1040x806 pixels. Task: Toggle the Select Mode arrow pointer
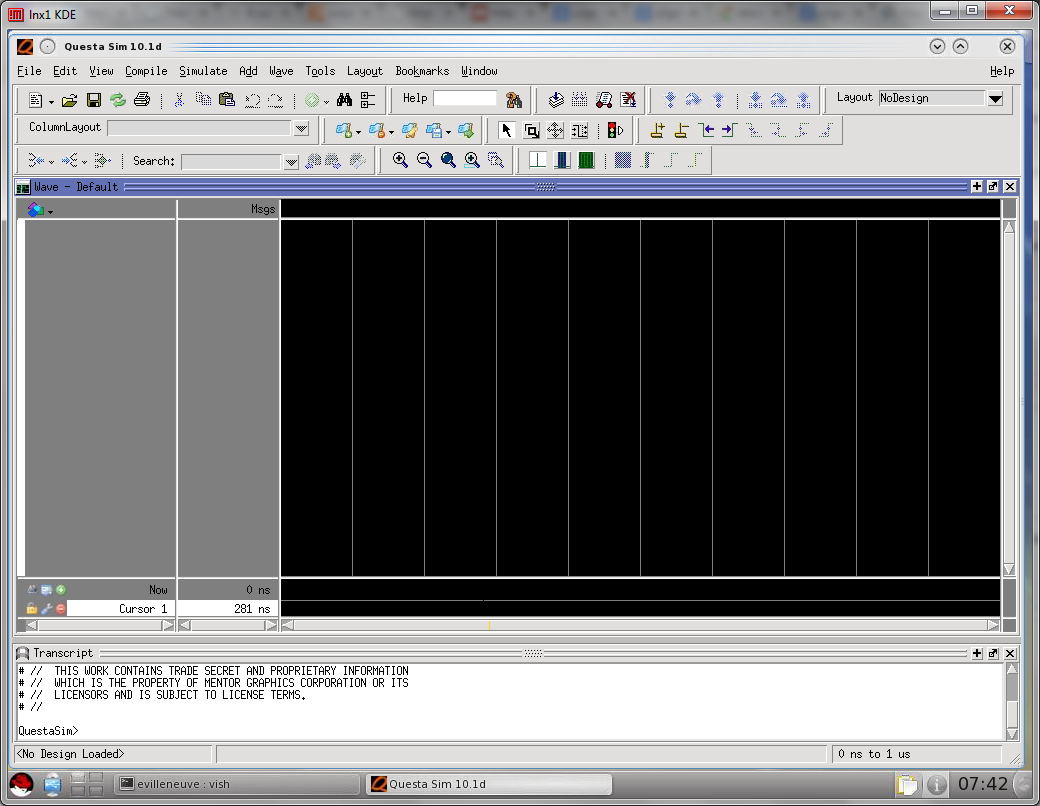point(507,131)
